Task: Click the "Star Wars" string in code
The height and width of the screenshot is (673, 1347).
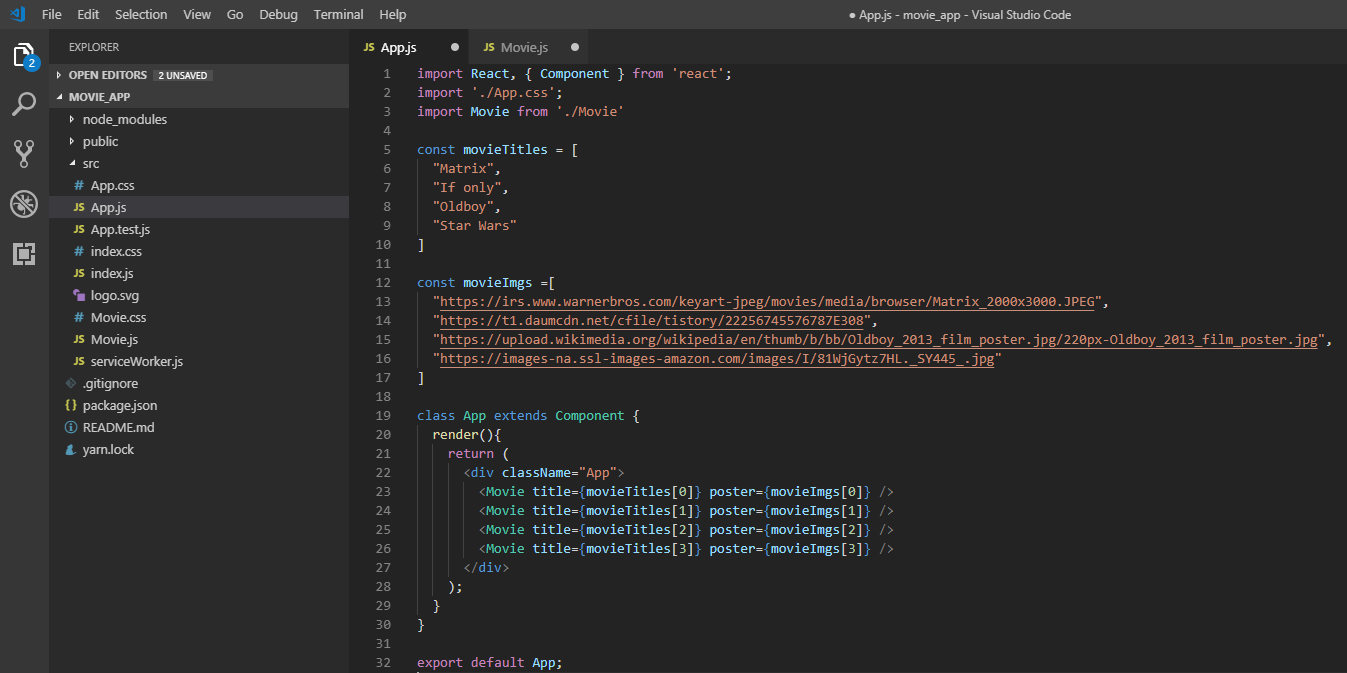Action: coord(475,225)
